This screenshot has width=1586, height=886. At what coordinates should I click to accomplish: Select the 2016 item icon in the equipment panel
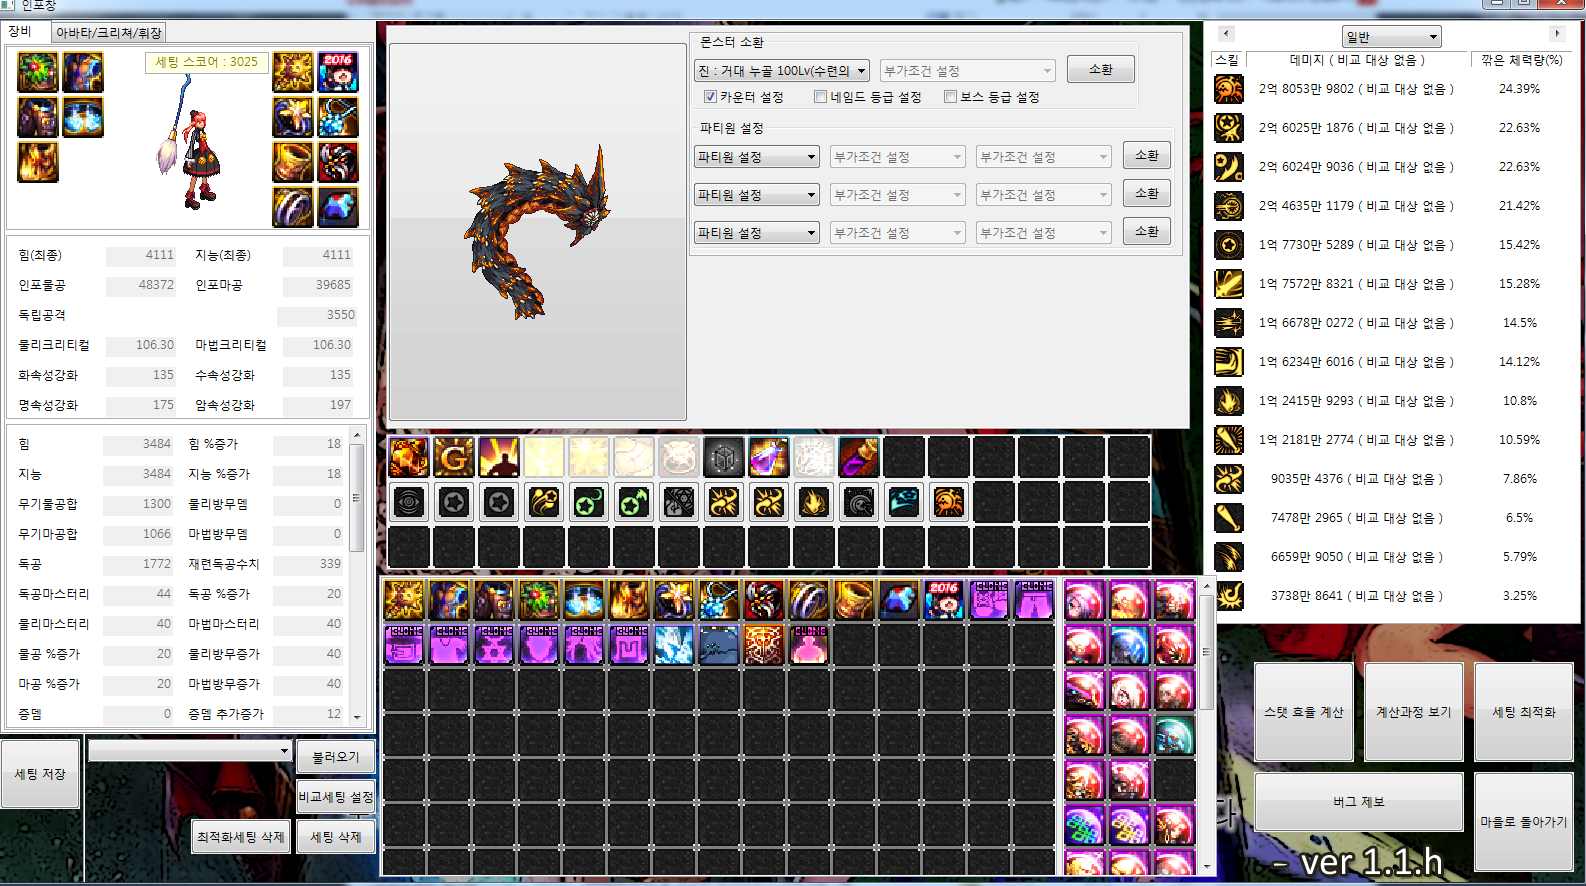(338, 73)
